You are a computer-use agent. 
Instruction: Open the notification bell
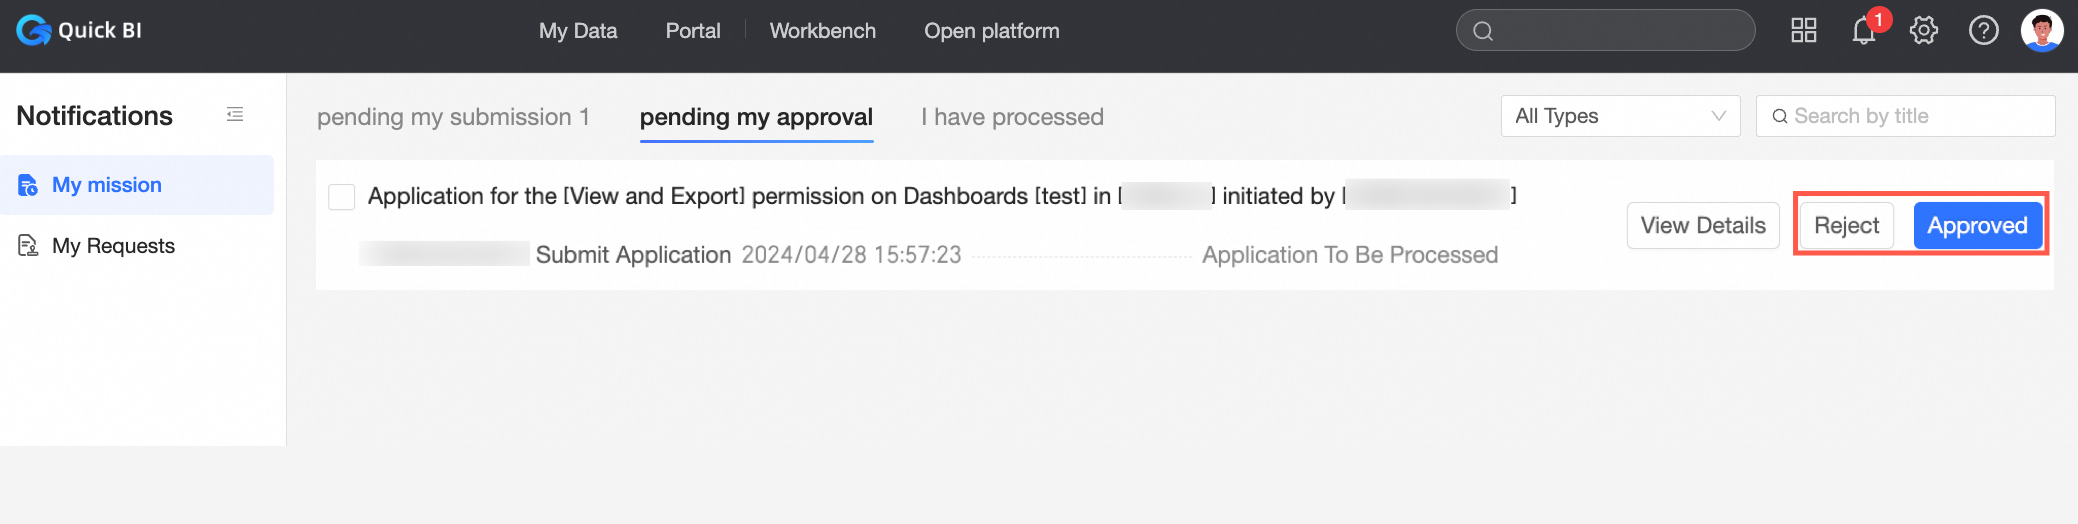click(x=1863, y=31)
